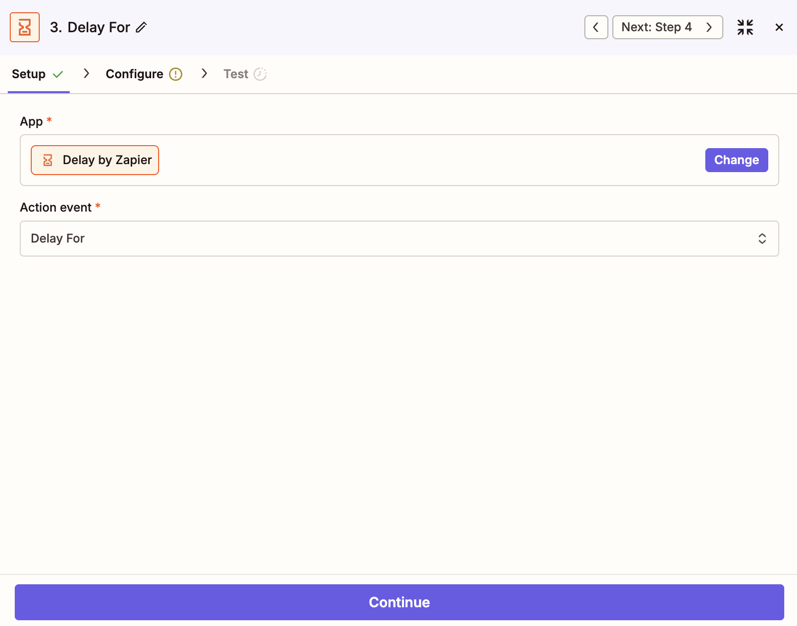This screenshot has height=626, width=797.
Task: Click the Configure warning status icon
Action: (x=175, y=74)
